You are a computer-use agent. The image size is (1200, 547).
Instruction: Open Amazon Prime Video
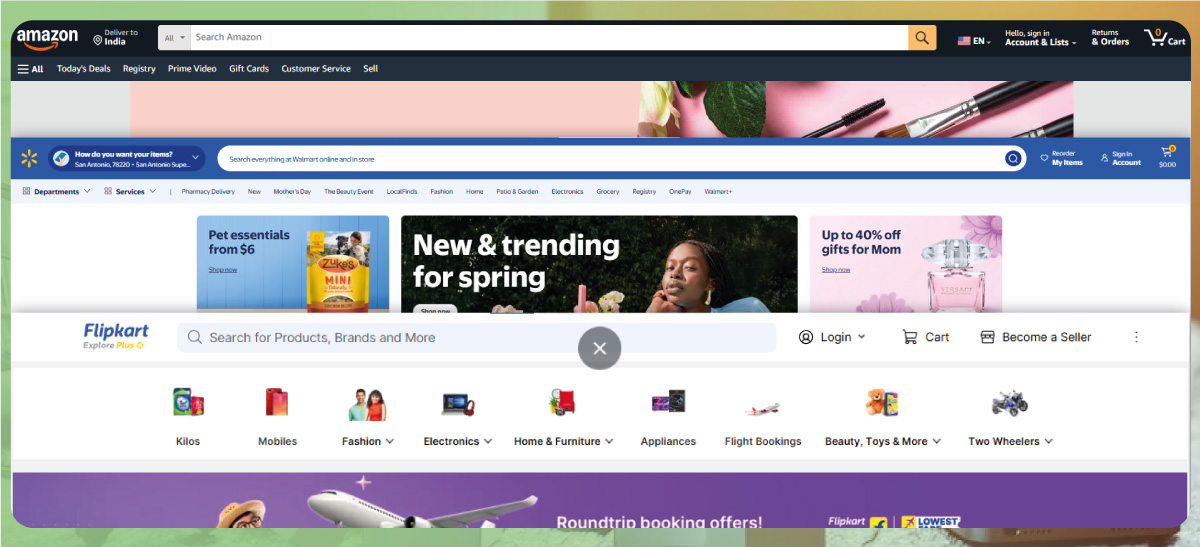192,69
